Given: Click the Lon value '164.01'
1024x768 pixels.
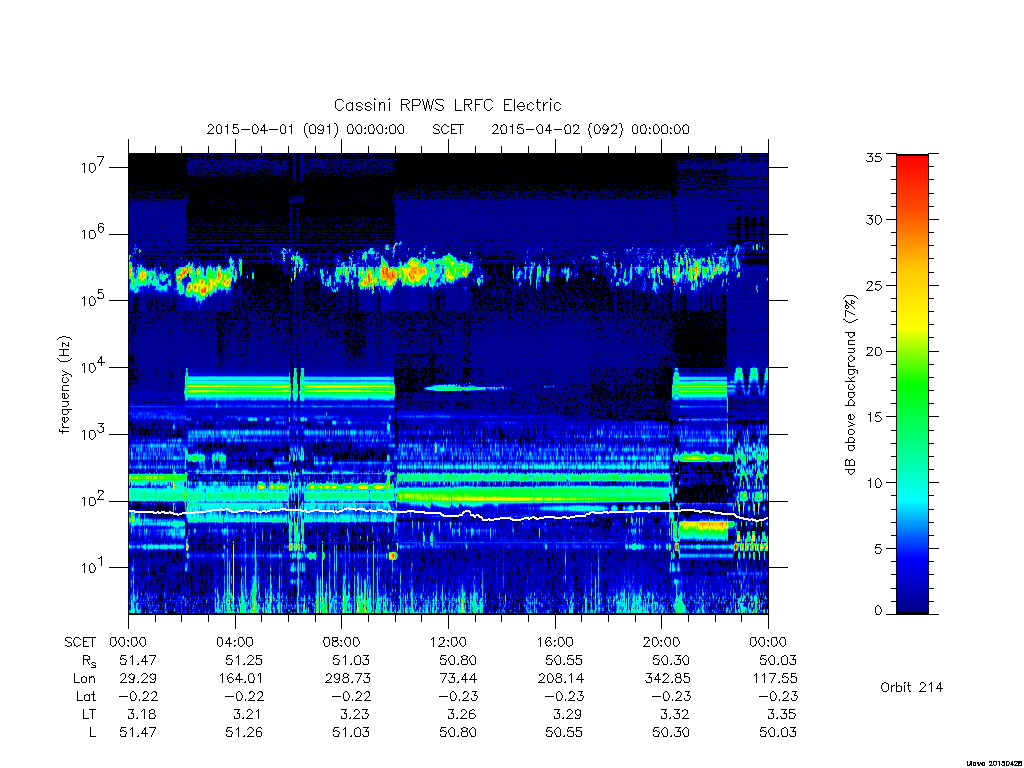Looking at the screenshot, I should point(240,679).
